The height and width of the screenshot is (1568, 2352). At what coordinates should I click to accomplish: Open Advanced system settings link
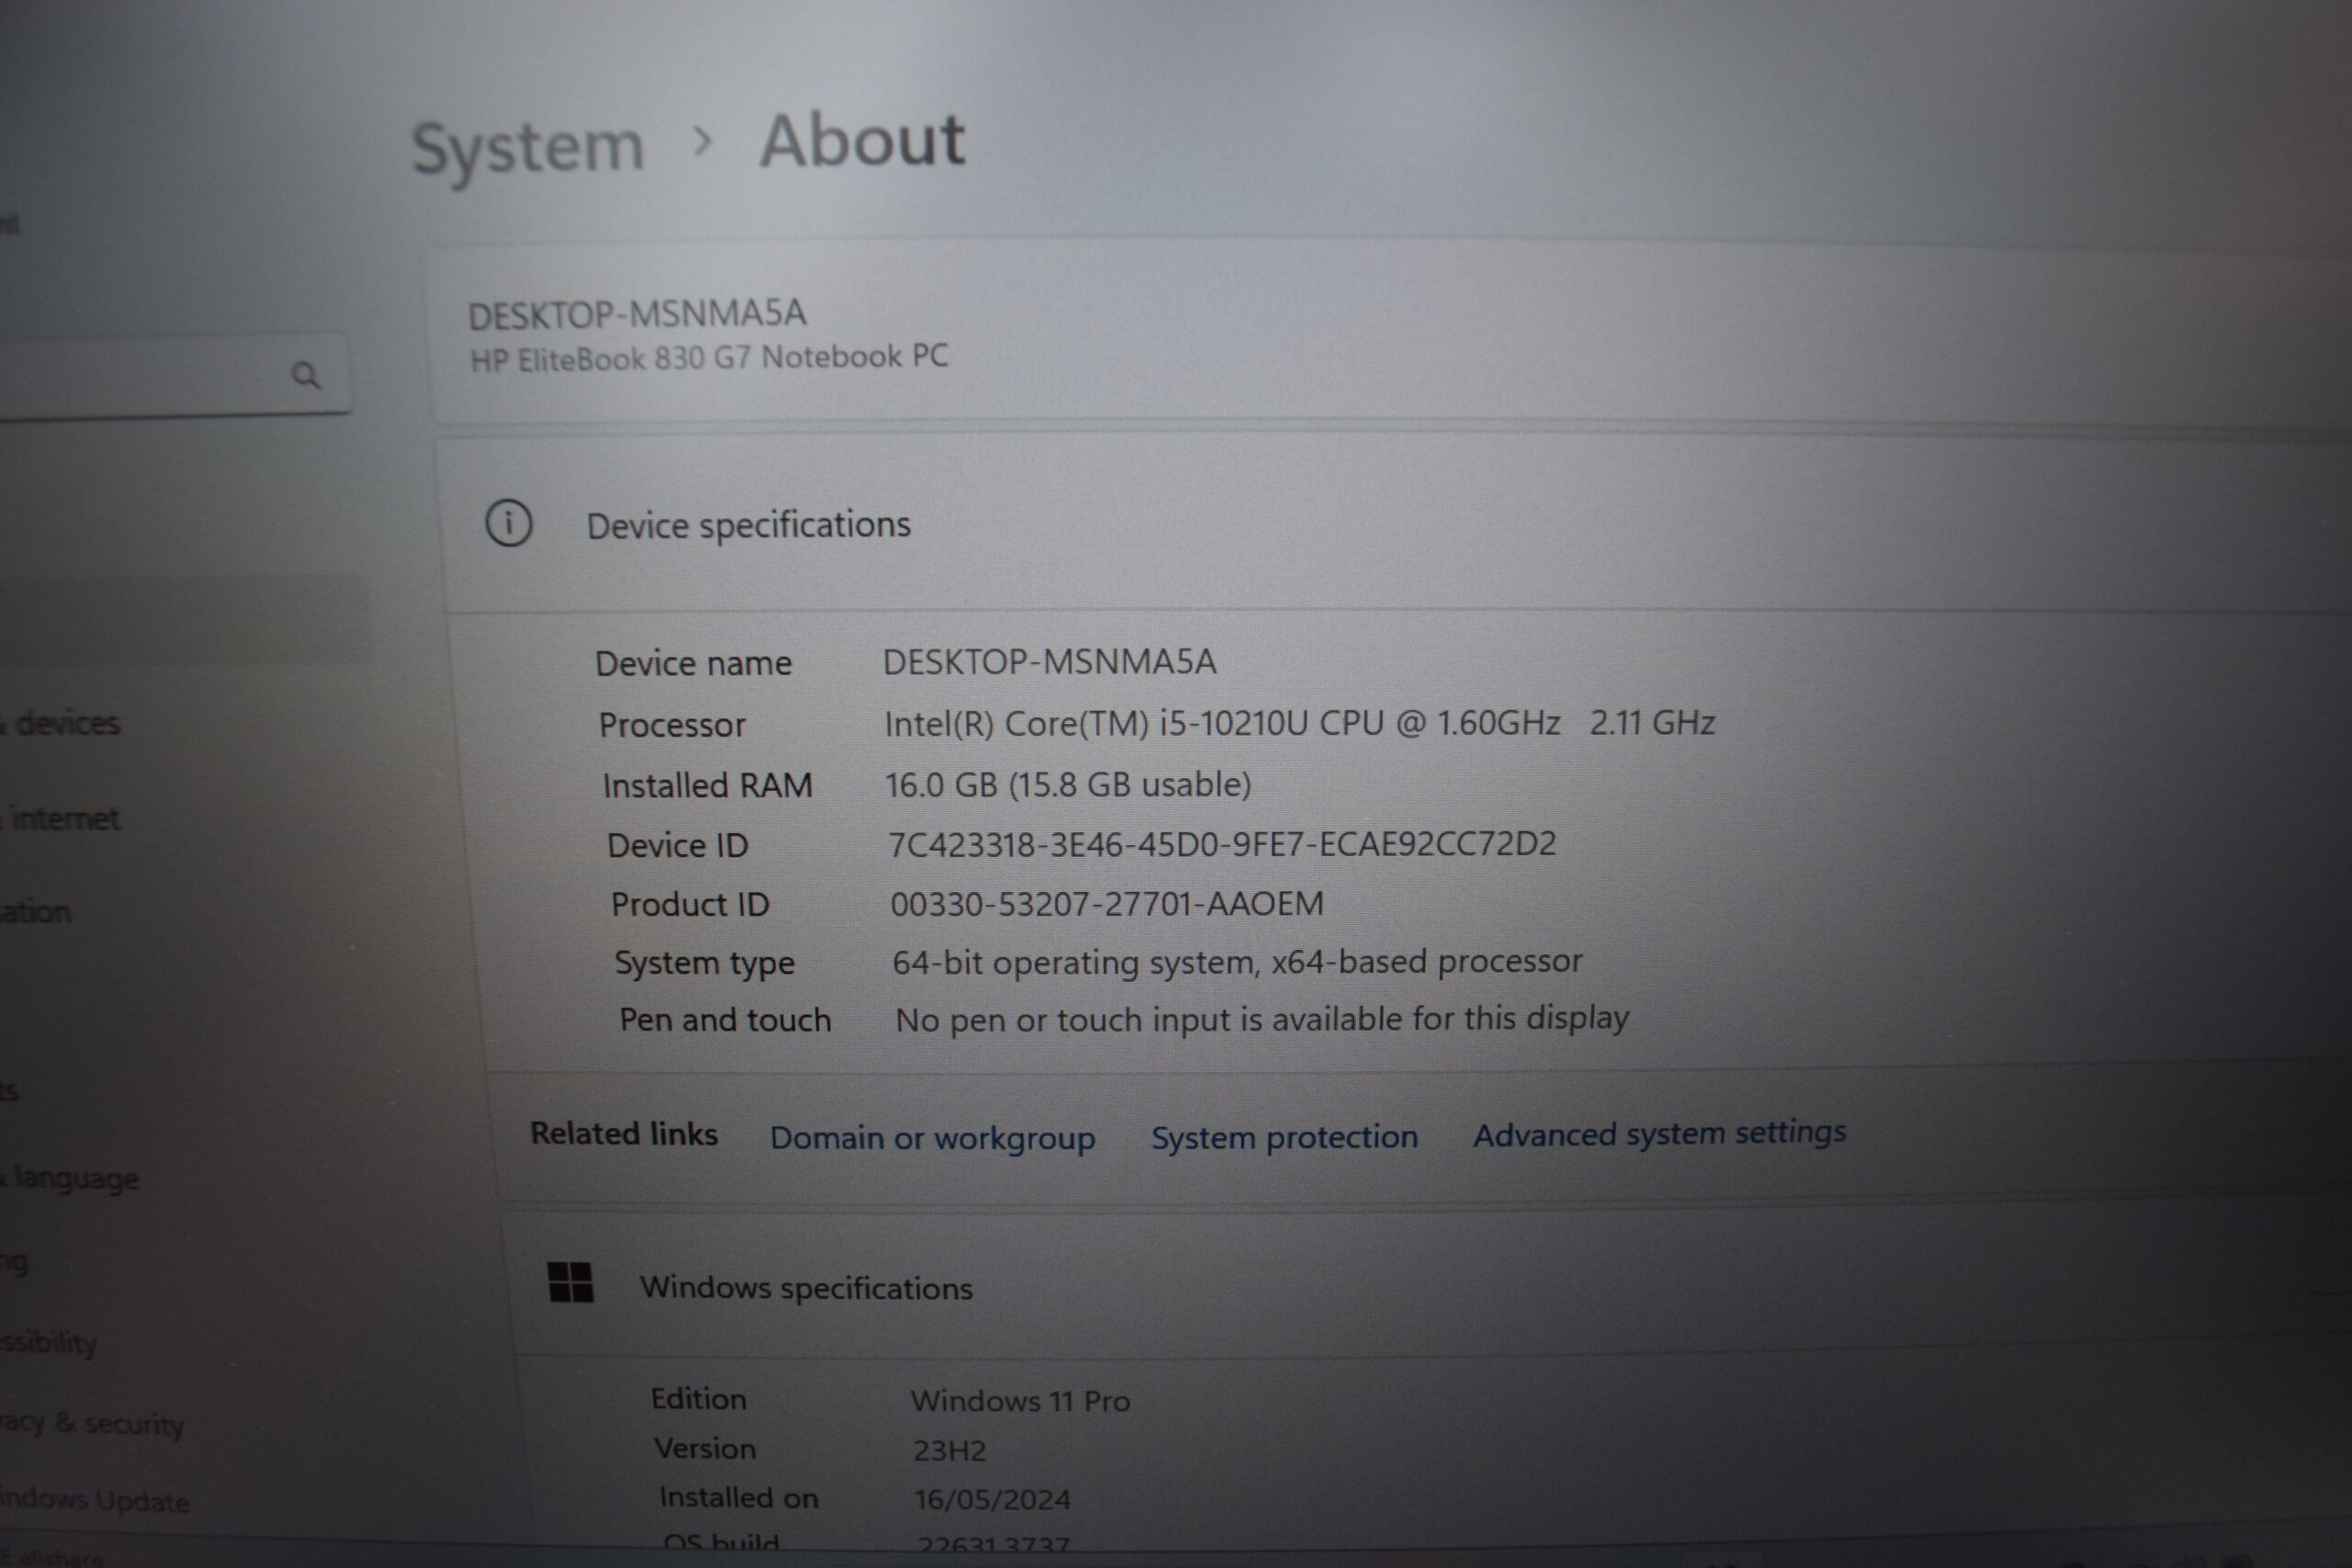coord(1659,1134)
